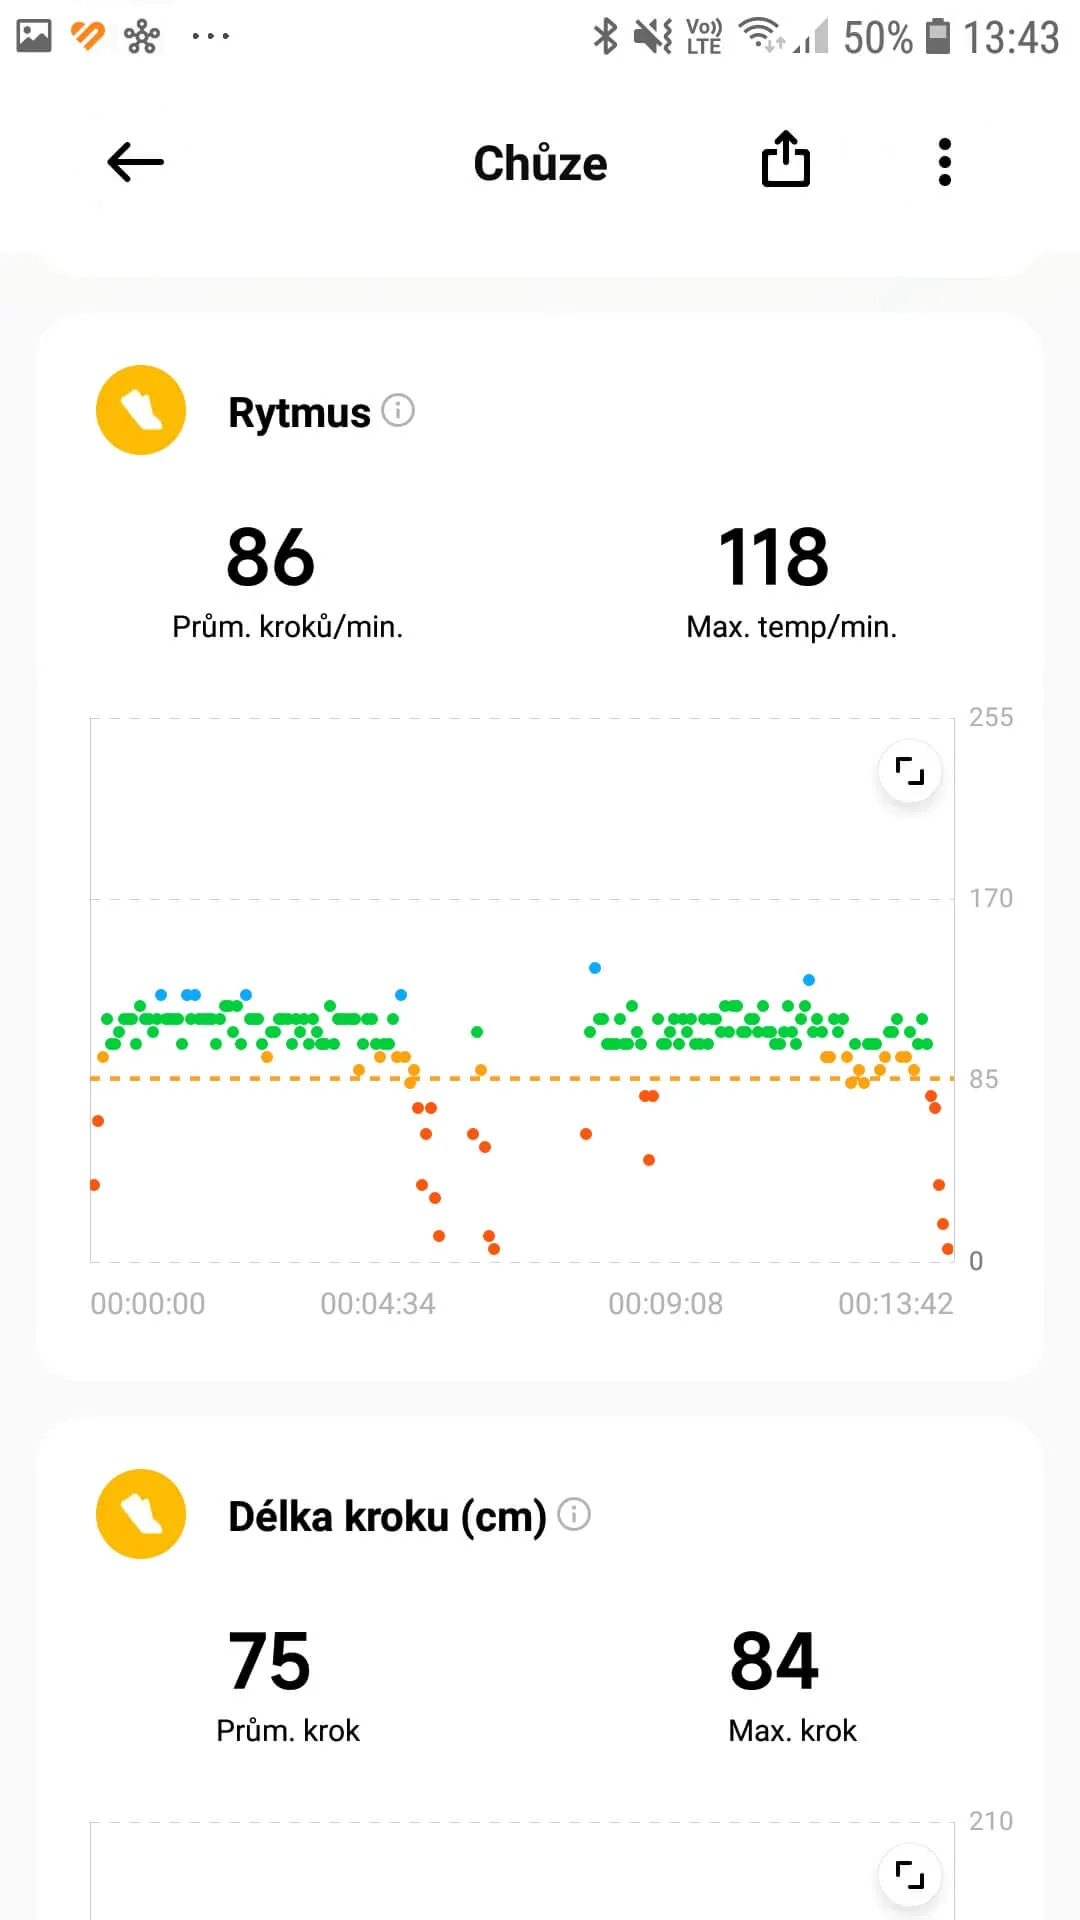This screenshot has height=1920, width=1080.
Task: Tap the yellow Délka kroku shoe icon
Action: point(141,1514)
